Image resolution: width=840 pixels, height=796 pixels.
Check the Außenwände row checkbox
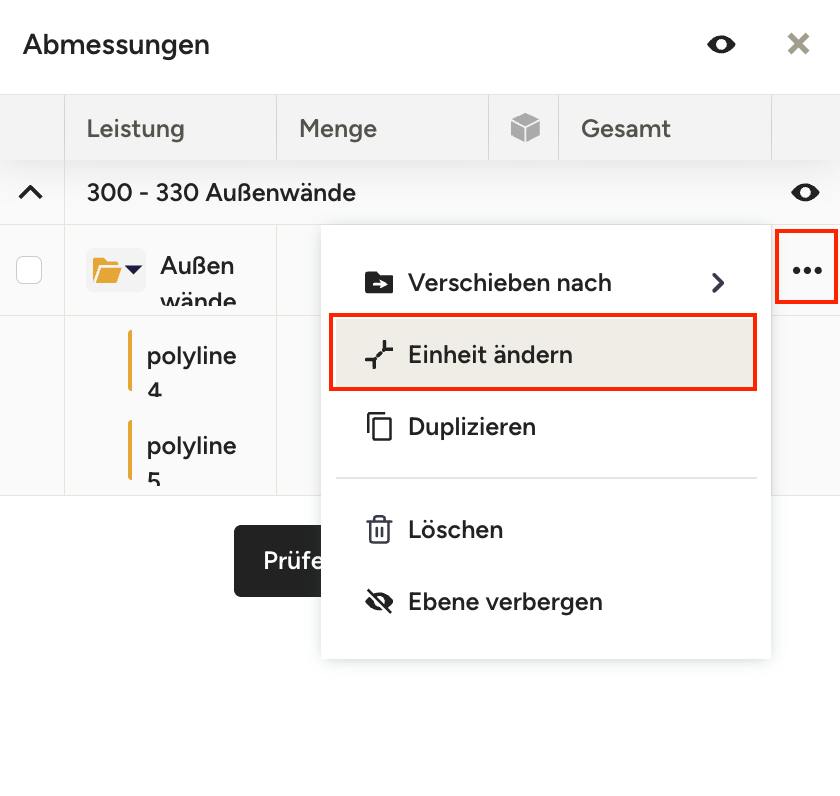[29, 269]
